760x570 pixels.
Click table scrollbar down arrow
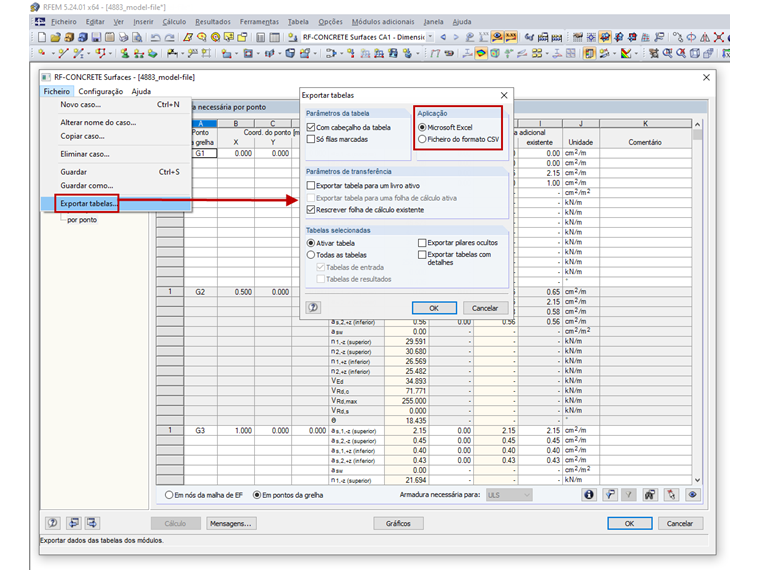coord(697,480)
